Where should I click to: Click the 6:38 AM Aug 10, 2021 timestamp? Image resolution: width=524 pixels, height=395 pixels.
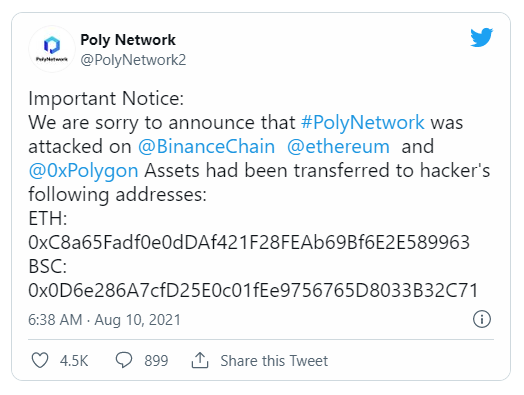[x=104, y=320]
